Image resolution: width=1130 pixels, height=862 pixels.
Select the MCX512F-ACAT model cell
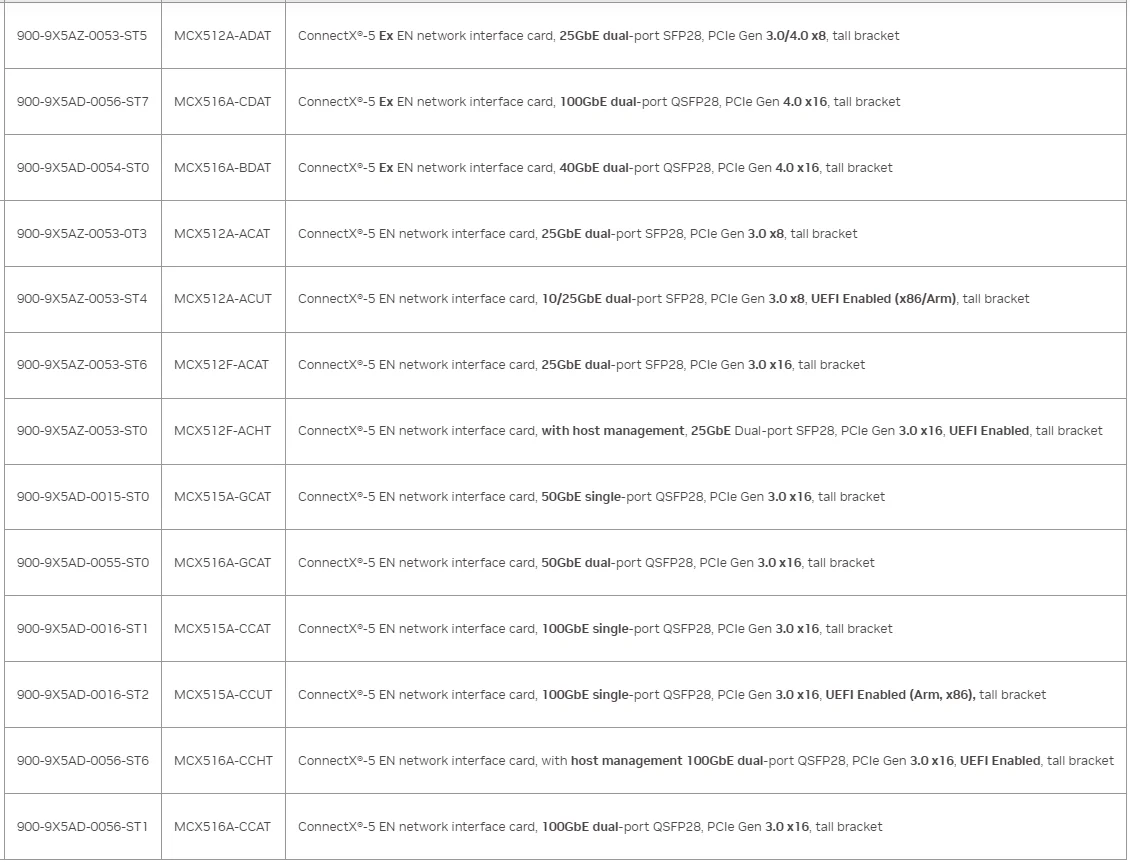pos(221,365)
